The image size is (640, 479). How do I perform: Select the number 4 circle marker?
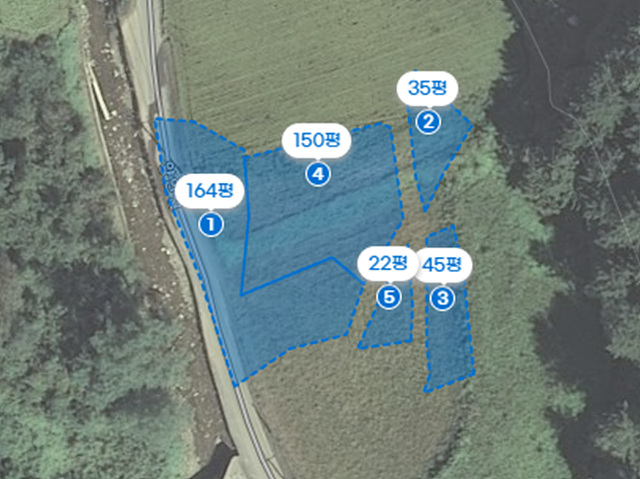point(318,174)
